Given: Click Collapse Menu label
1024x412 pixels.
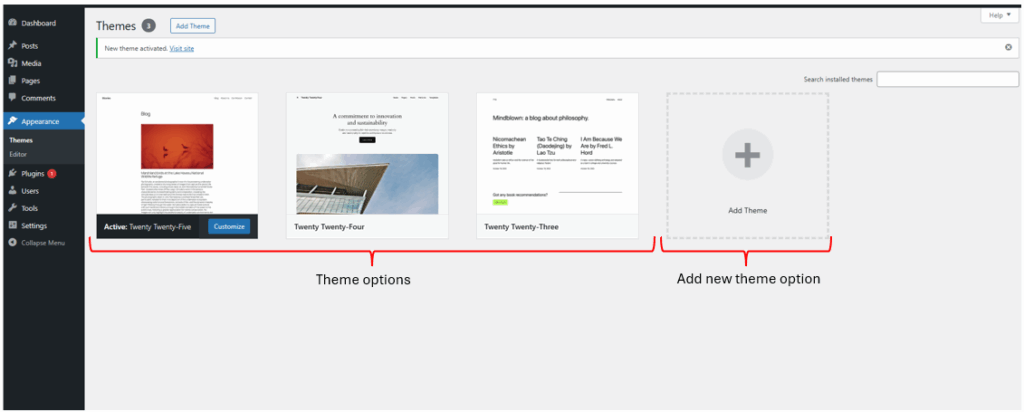Looking at the screenshot, I should click(x=43, y=243).
